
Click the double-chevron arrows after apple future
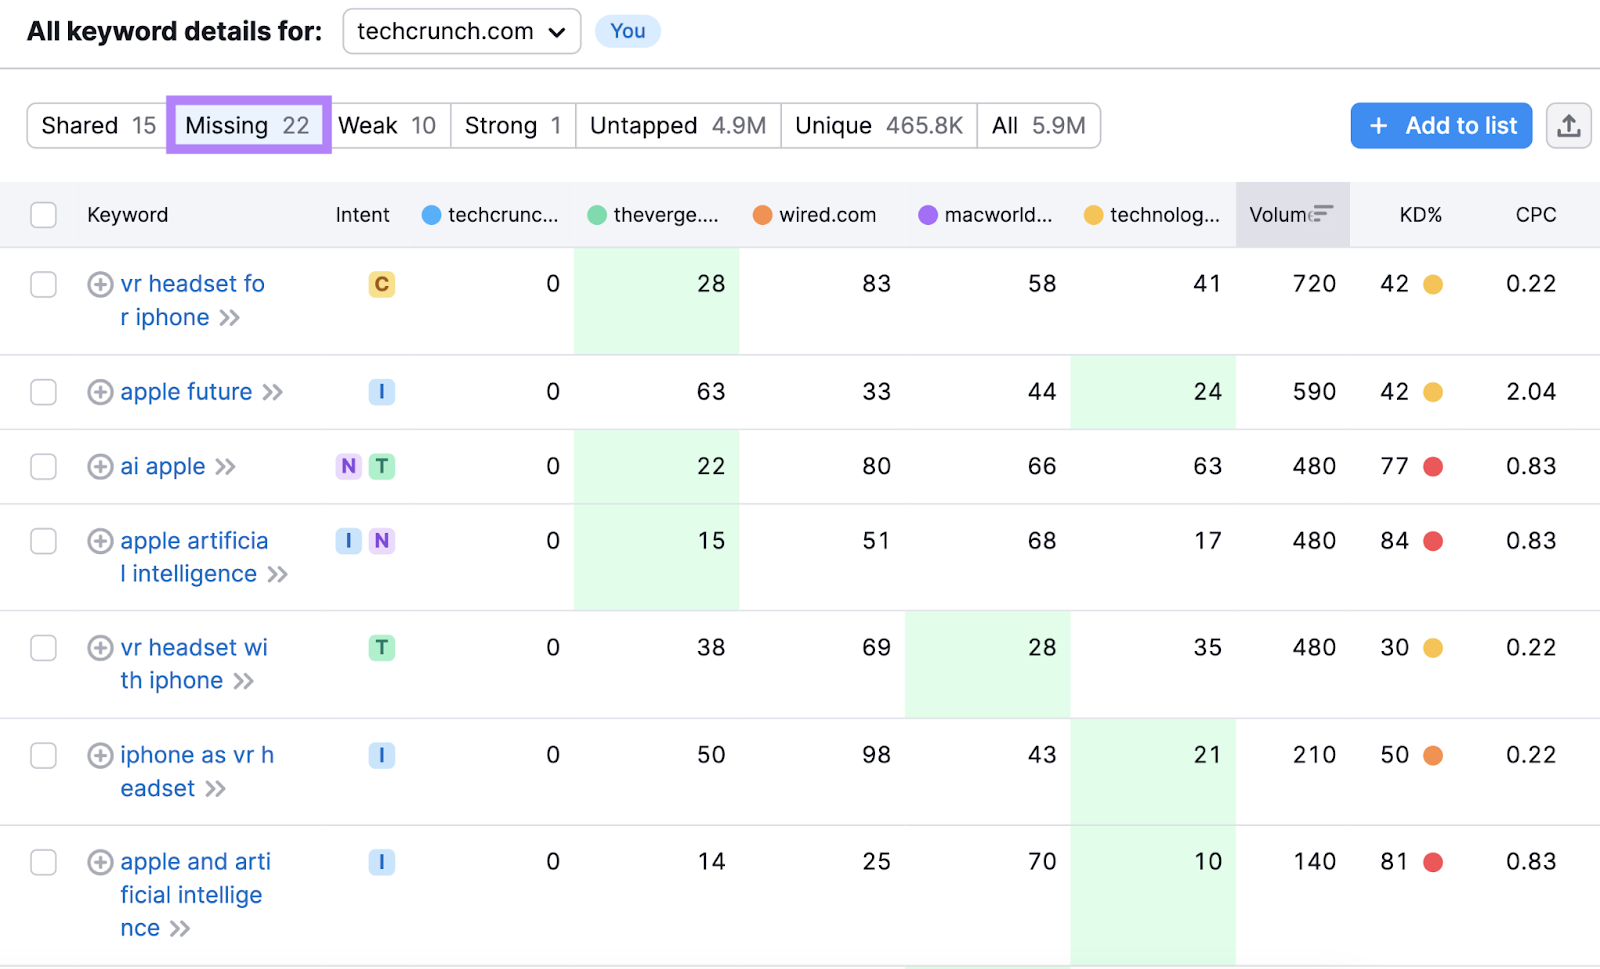[x=272, y=392]
